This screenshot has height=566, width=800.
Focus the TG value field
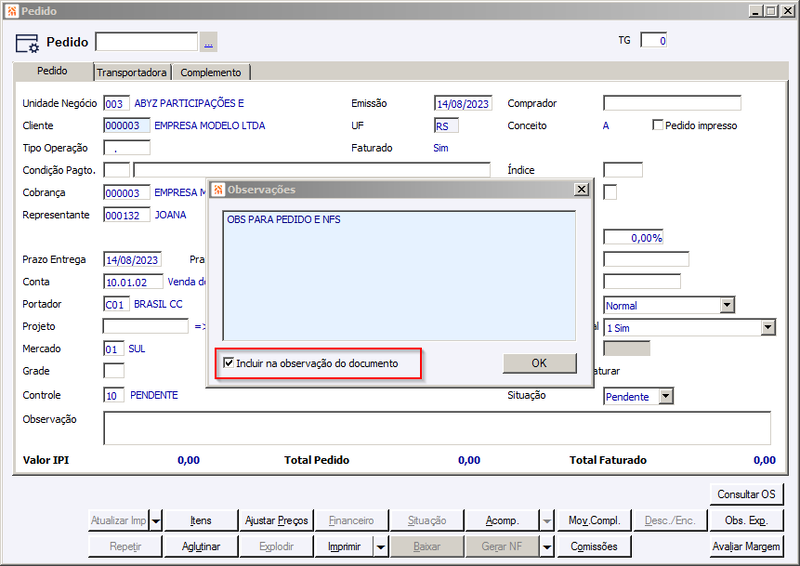tap(654, 40)
